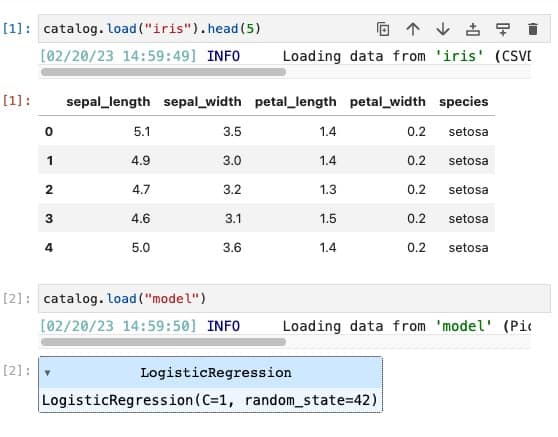Select the species value in row 0
Viewport: 558px width, 437px height.
(468, 132)
